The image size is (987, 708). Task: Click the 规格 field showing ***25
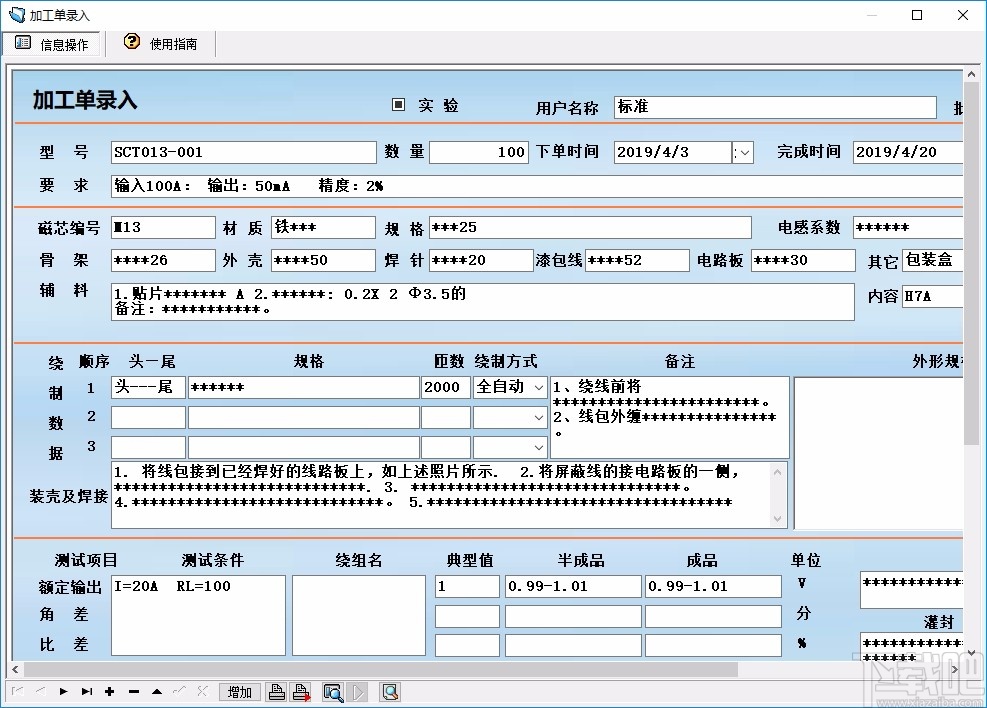pos(590,228)
